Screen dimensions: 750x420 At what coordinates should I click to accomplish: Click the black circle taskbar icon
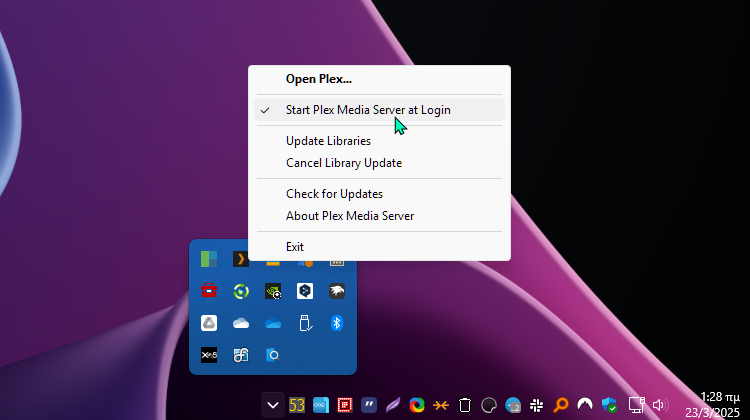pyautogui.click(x=488, y=405)
